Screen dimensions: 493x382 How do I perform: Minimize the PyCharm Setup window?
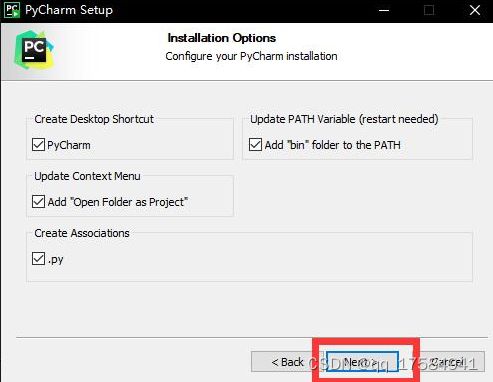[384, 10]
